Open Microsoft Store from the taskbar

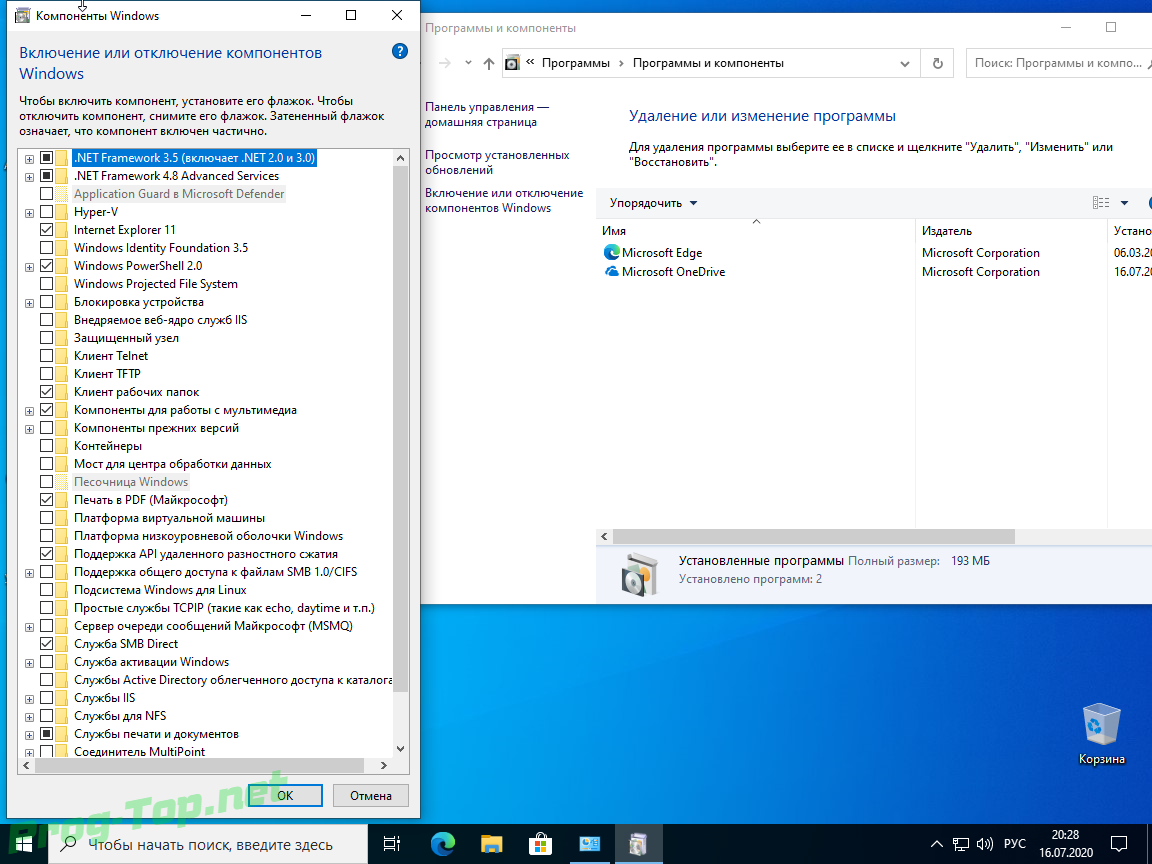pos(540,843)
